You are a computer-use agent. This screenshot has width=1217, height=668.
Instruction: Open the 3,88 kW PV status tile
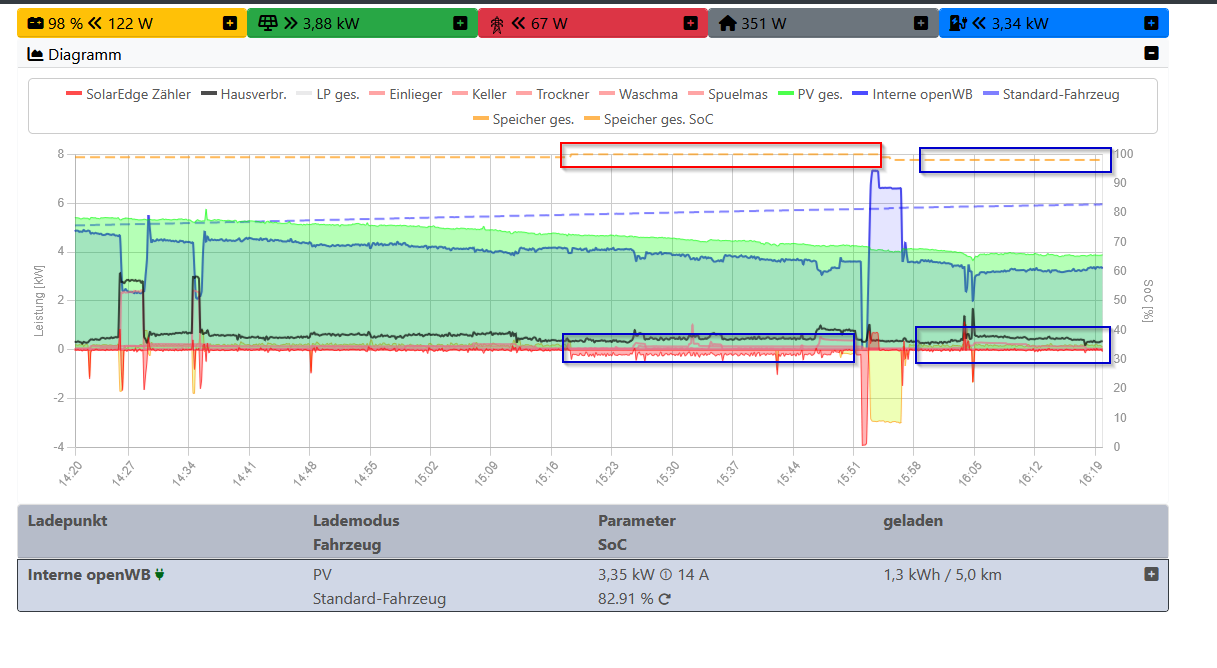[x=362, y=22]
